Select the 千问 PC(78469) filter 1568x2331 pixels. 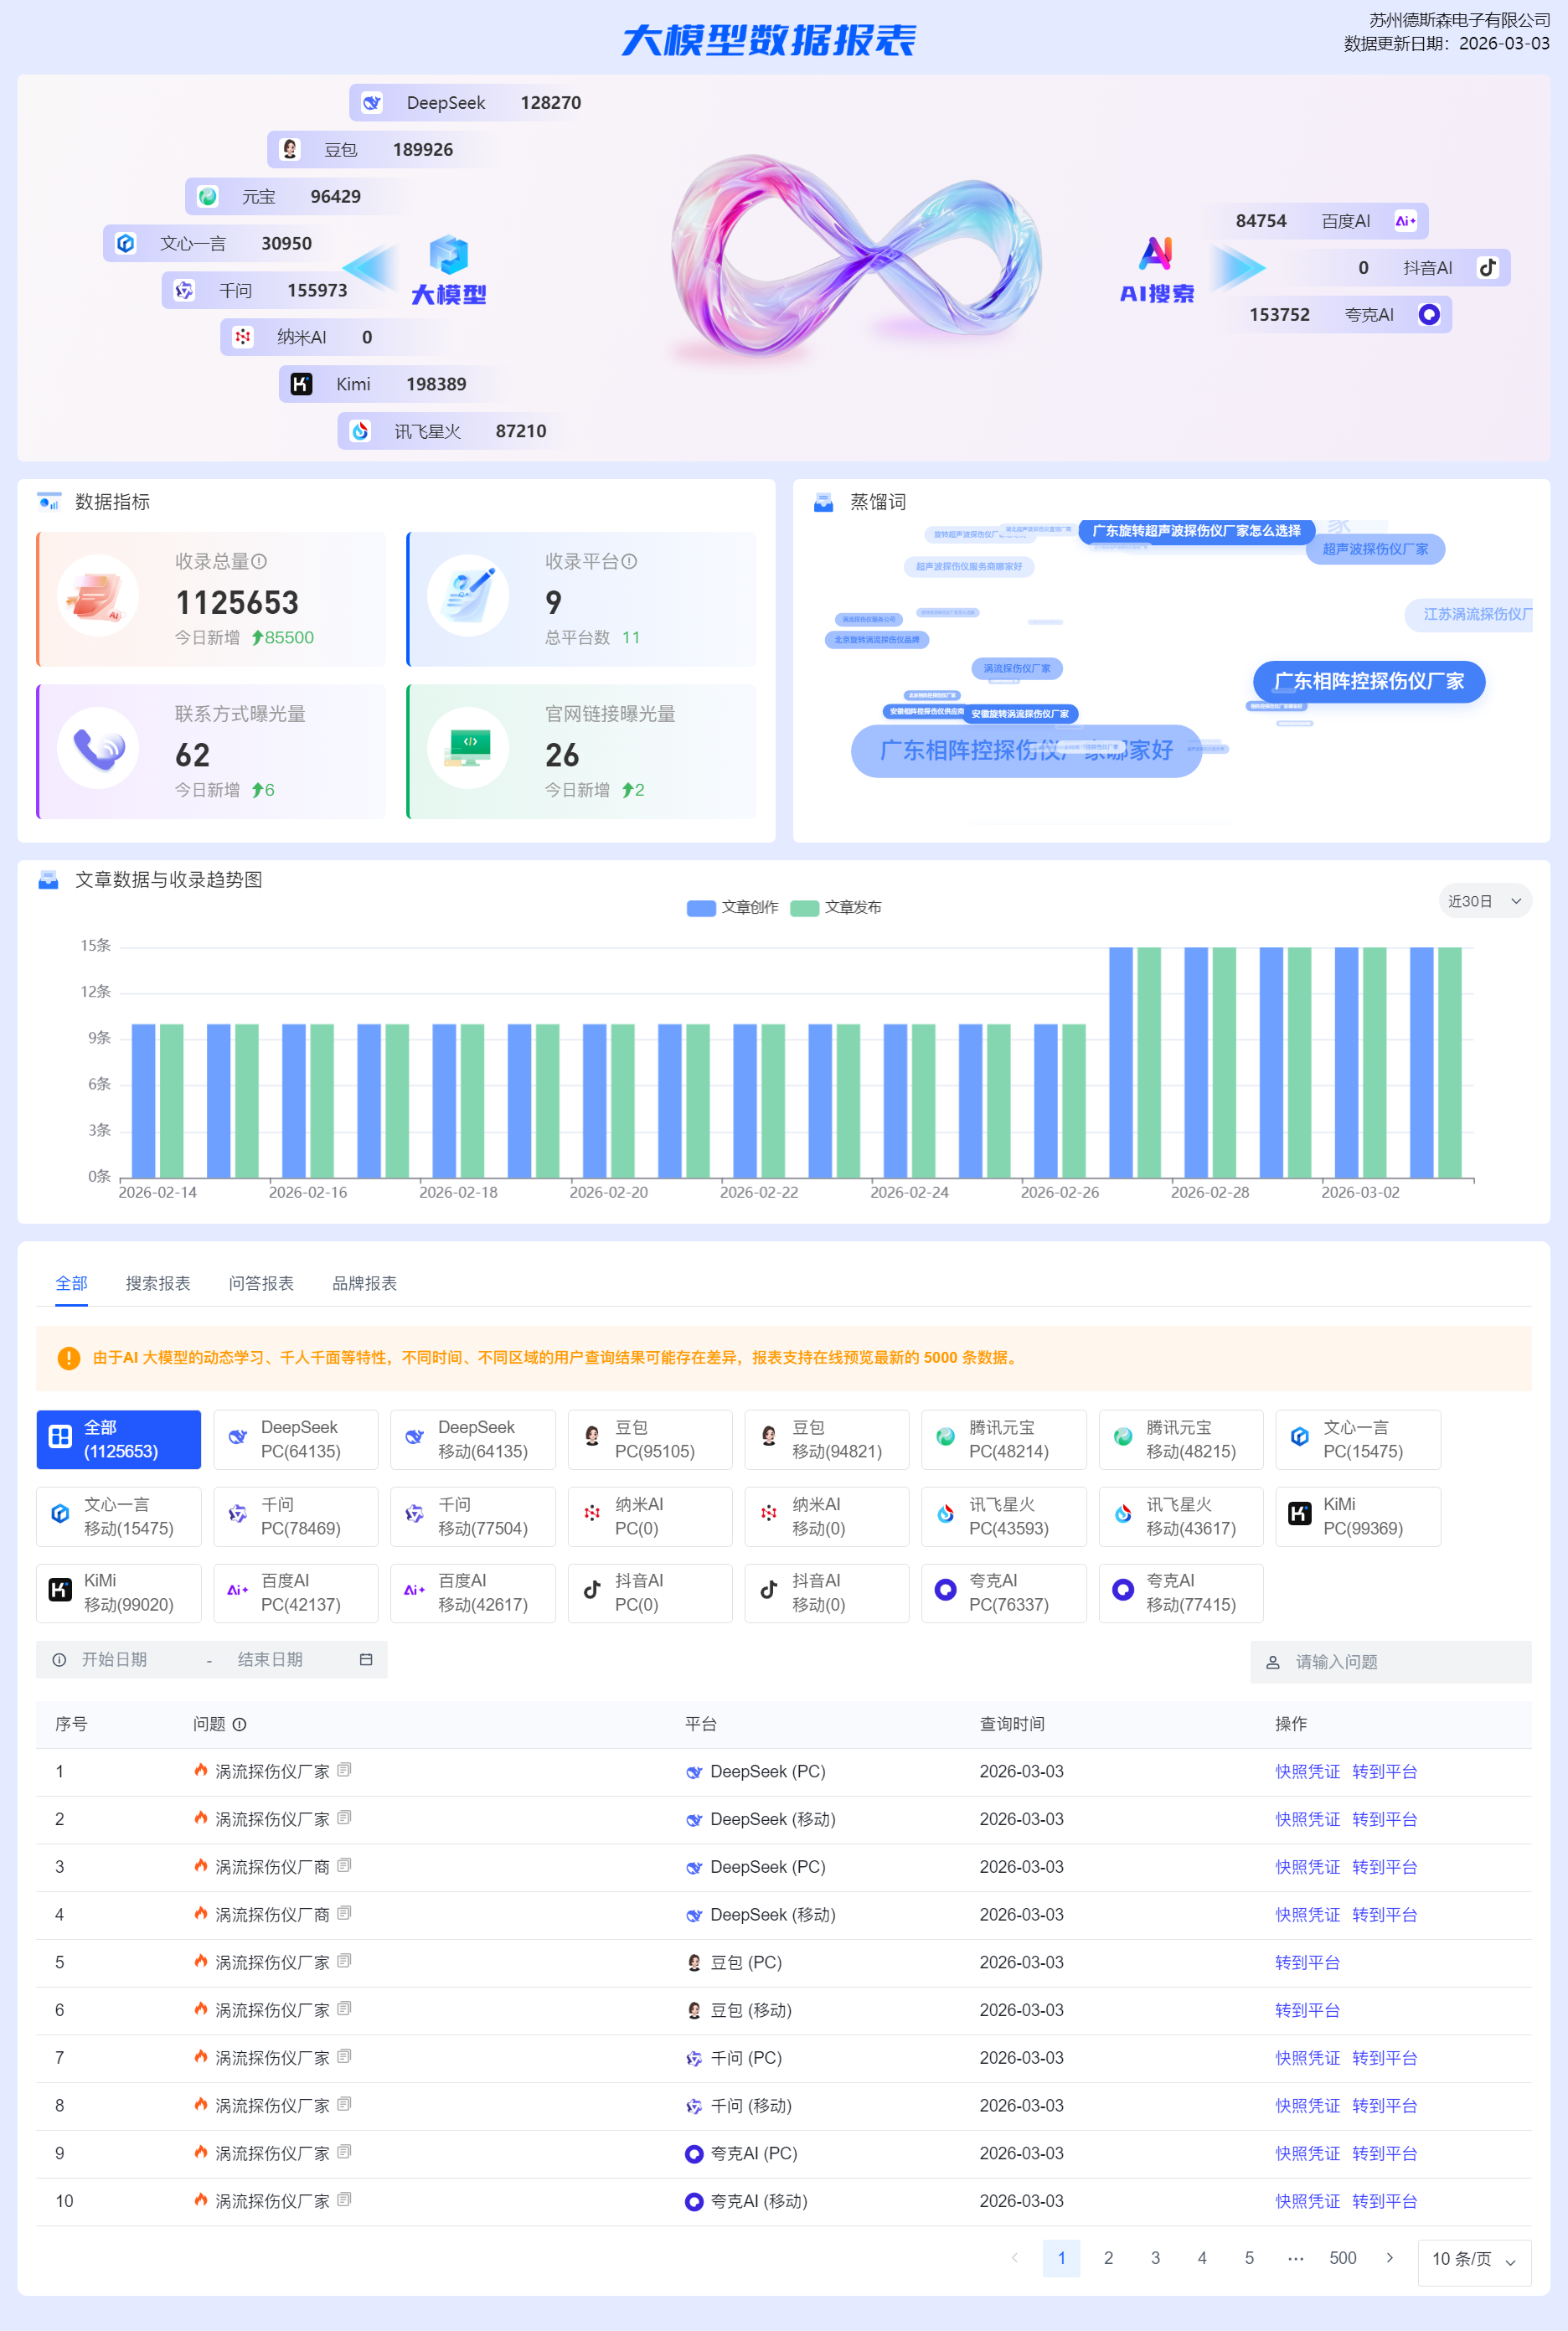296,1517
